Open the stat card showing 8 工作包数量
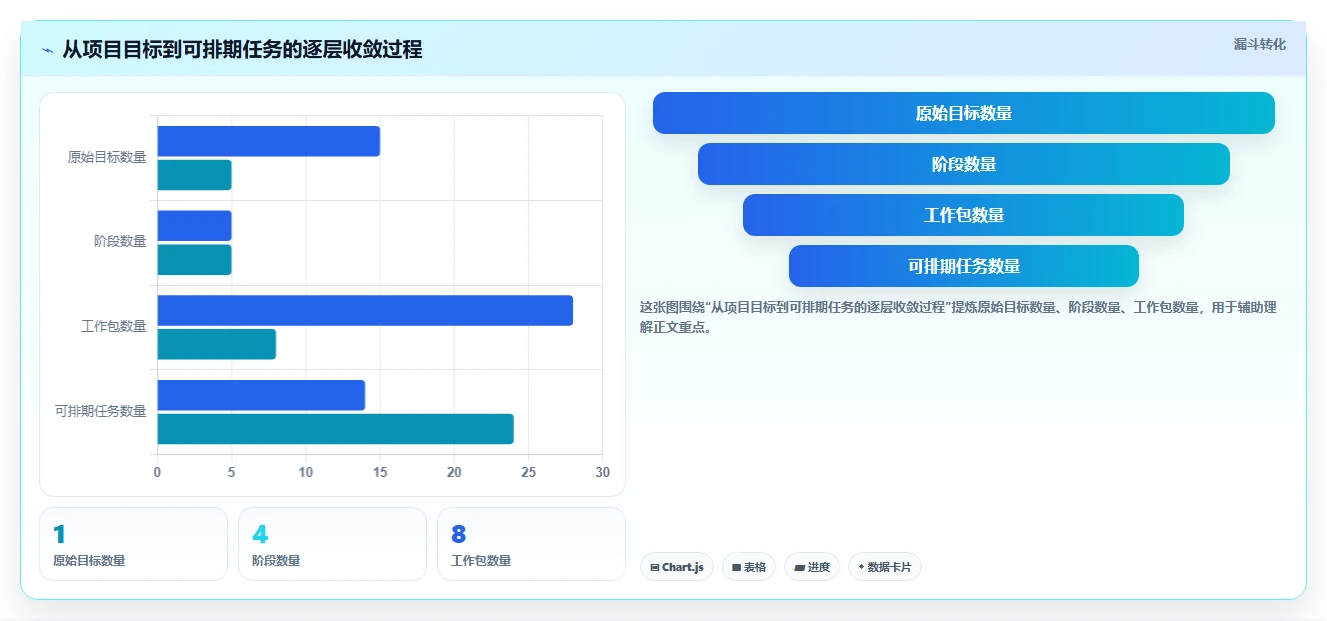This screenshot has height=621, width=1327. 531,544
